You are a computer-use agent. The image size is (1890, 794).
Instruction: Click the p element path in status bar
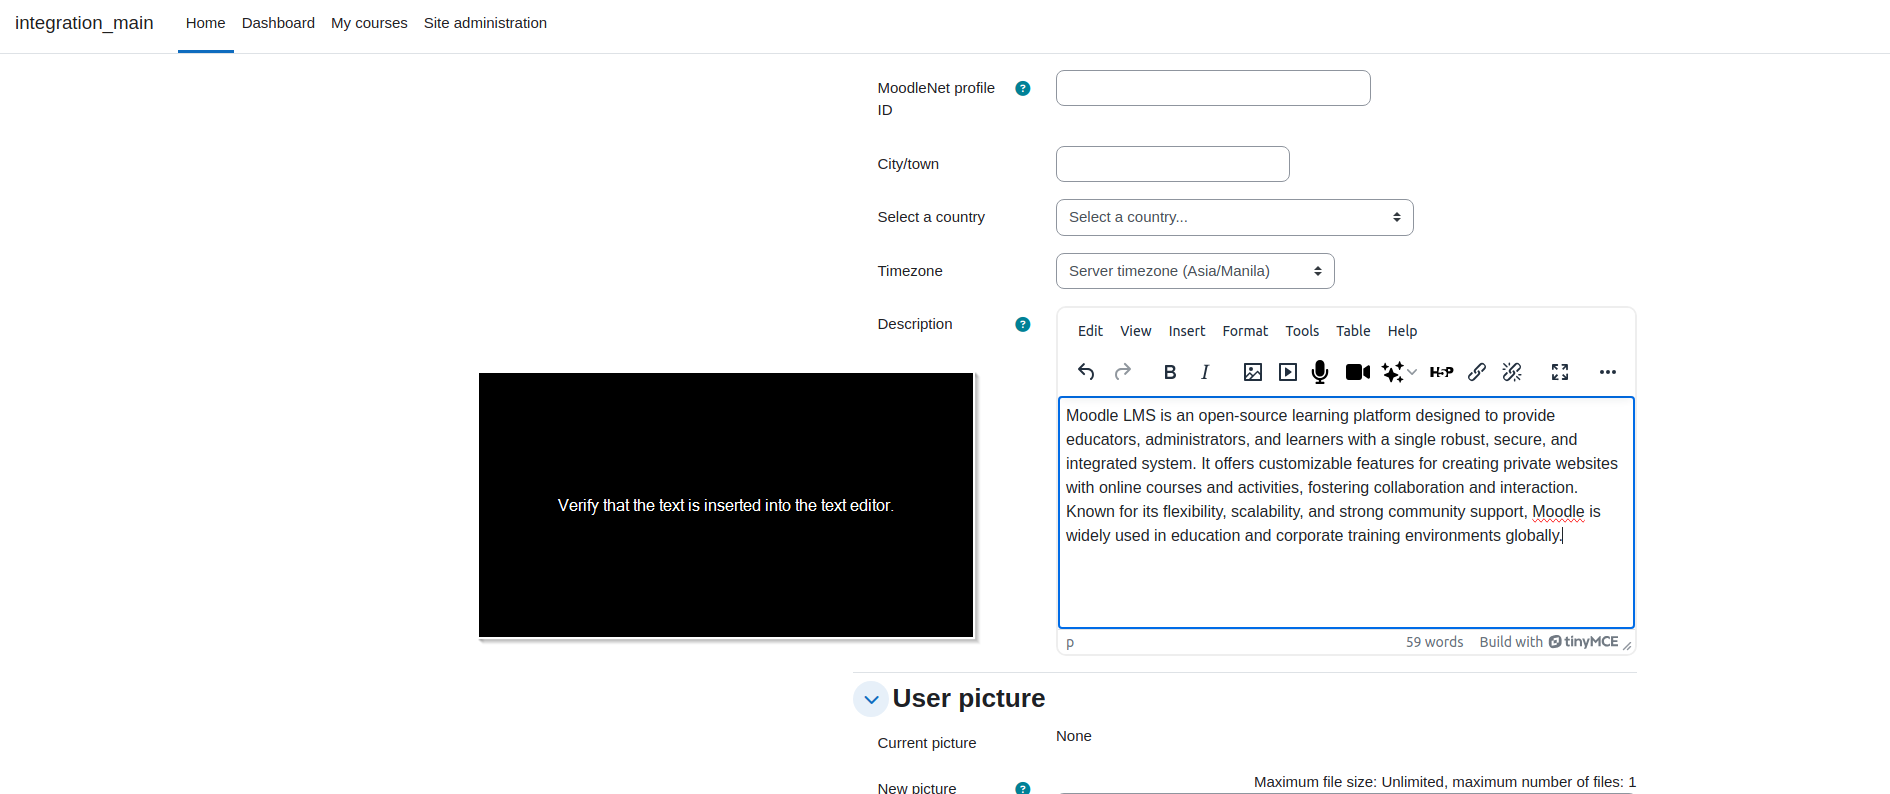coord(1070,642)
